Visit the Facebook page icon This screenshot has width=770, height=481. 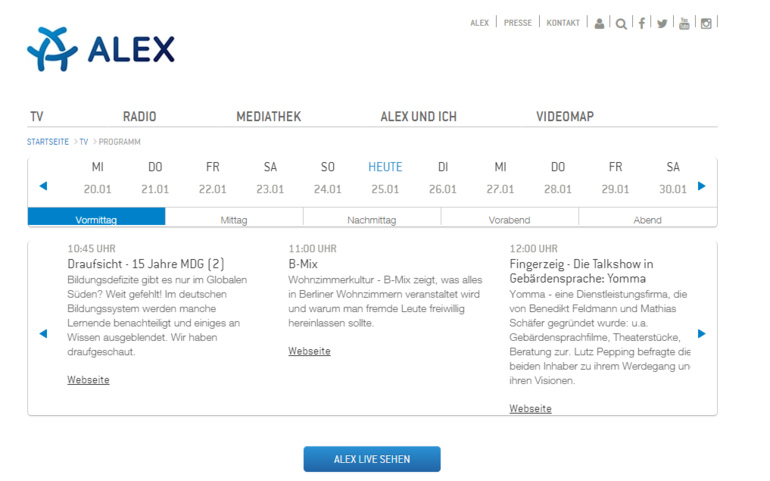click(x=641, y=23)
